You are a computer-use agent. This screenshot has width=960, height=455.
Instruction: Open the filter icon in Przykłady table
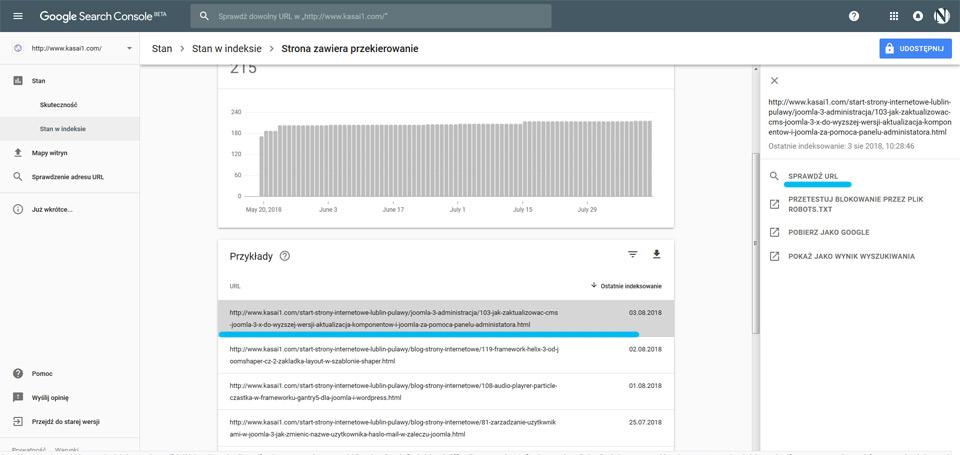point(632,254)
